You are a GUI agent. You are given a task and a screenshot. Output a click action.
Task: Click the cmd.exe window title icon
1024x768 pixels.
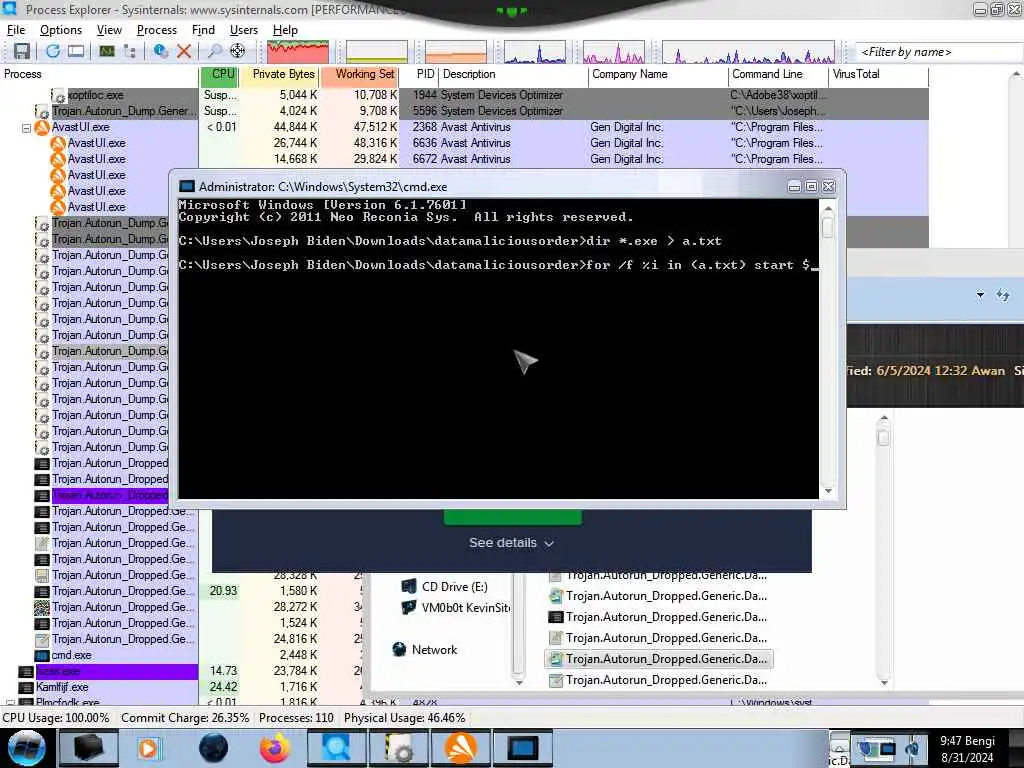point(186,187)
